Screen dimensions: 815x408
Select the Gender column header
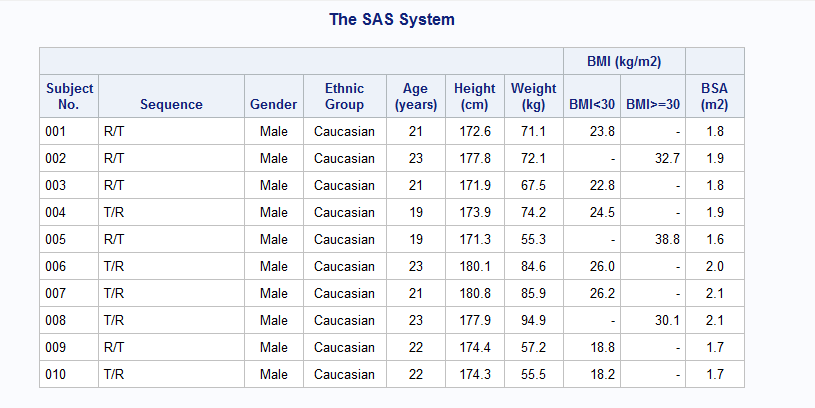tap(273, 104)
